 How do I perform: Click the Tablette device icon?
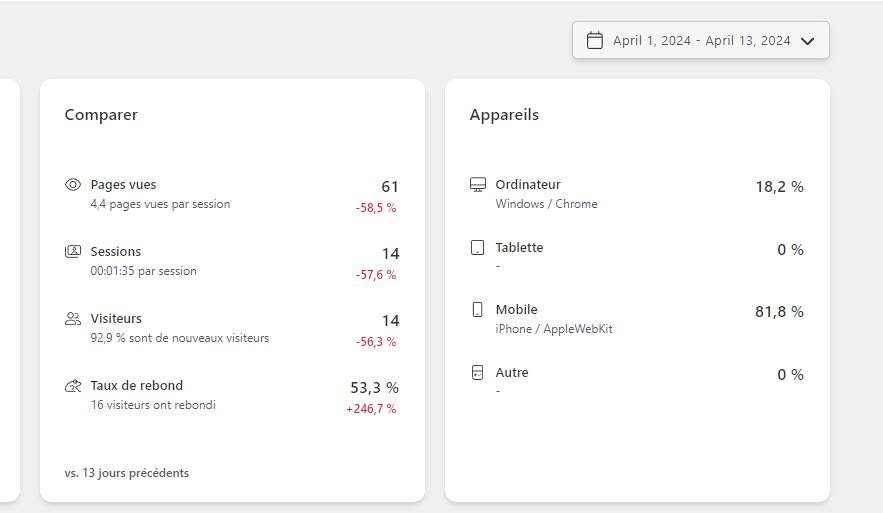click(477, 248)
